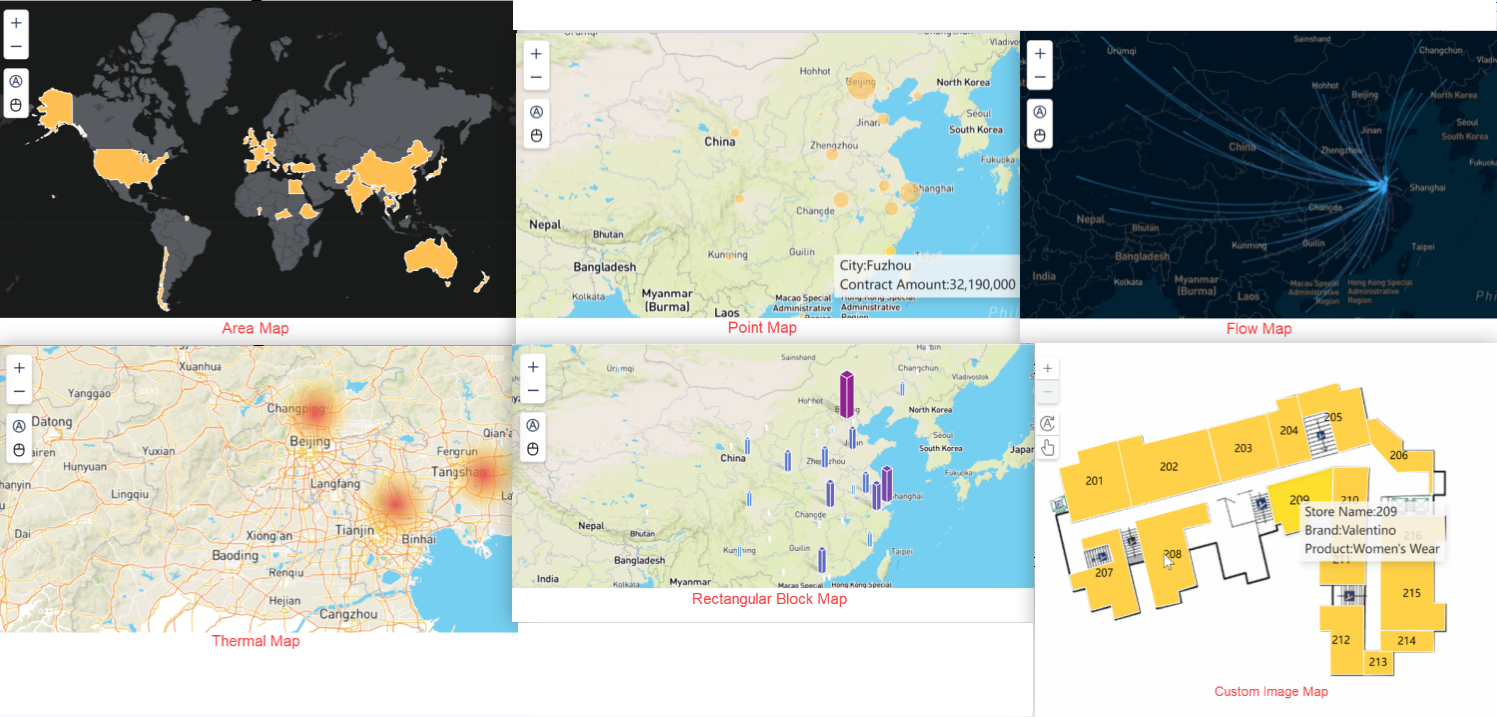Click the circled A icon on Thermal Map
This screenshot has width=1497, height=717.
19,427
